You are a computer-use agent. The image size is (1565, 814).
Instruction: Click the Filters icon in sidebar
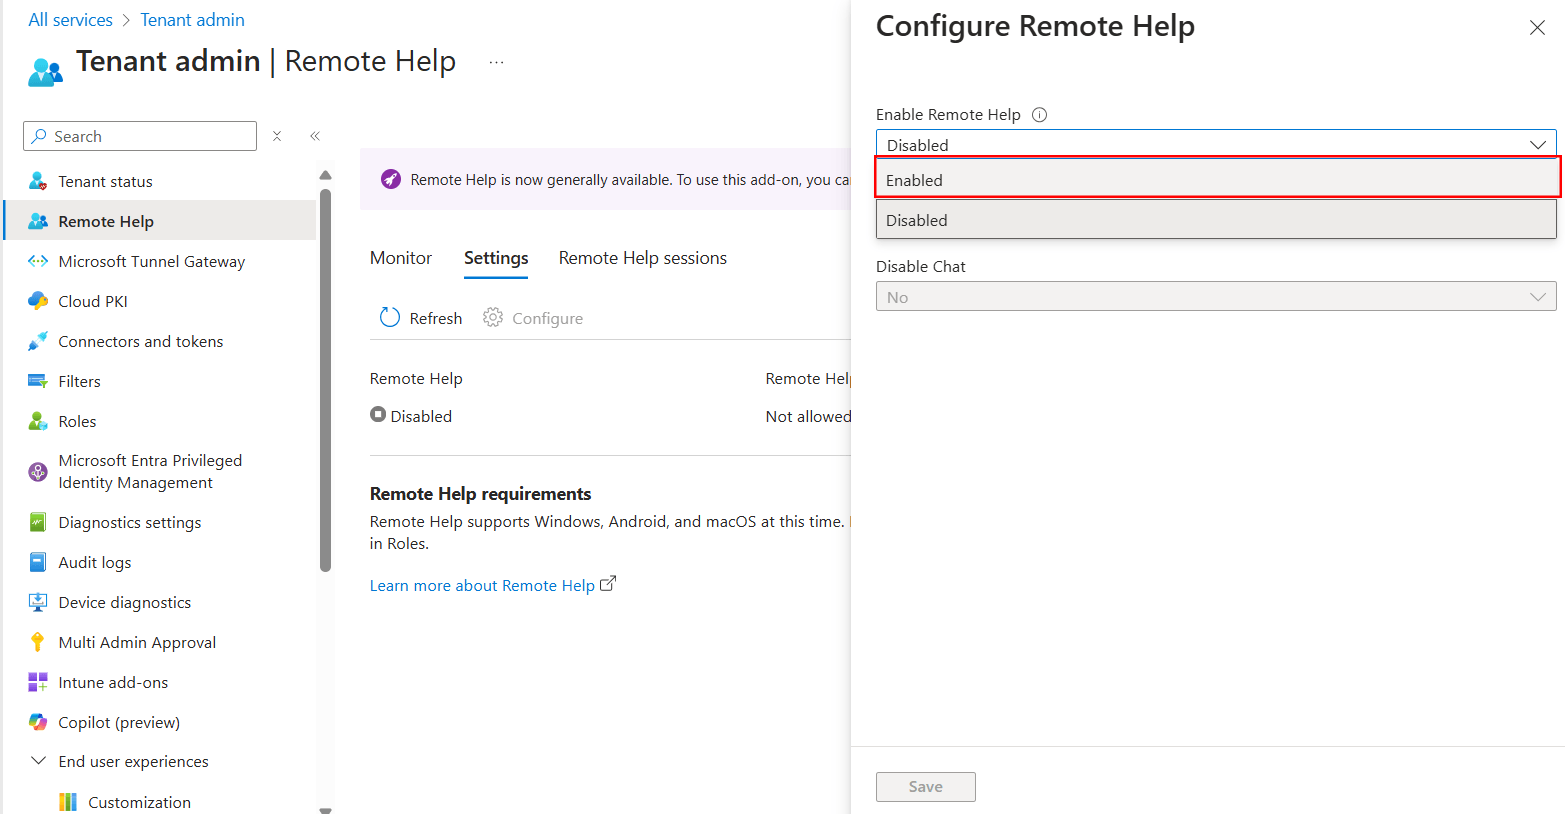click(x=38, y=381)
